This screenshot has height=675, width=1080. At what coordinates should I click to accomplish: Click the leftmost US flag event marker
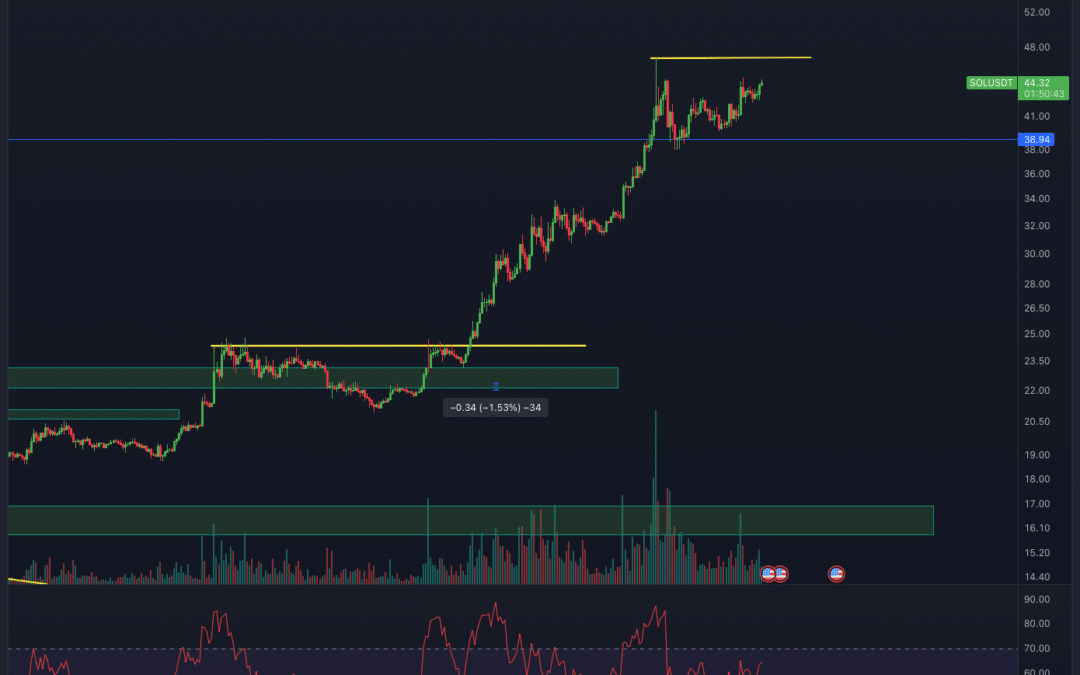(767, 574)
